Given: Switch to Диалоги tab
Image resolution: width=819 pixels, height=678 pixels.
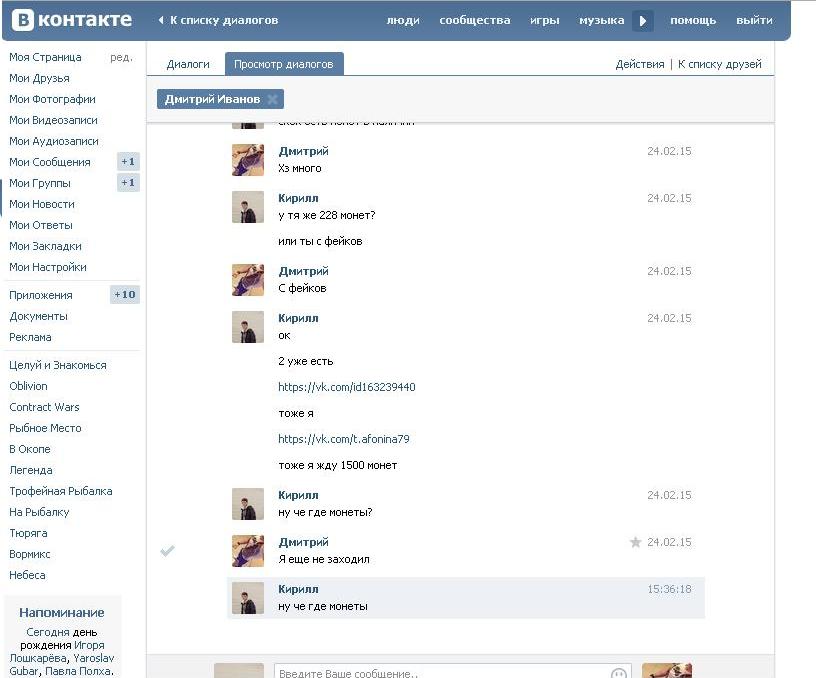Looking at the screenshot, I should pos(188,64).
